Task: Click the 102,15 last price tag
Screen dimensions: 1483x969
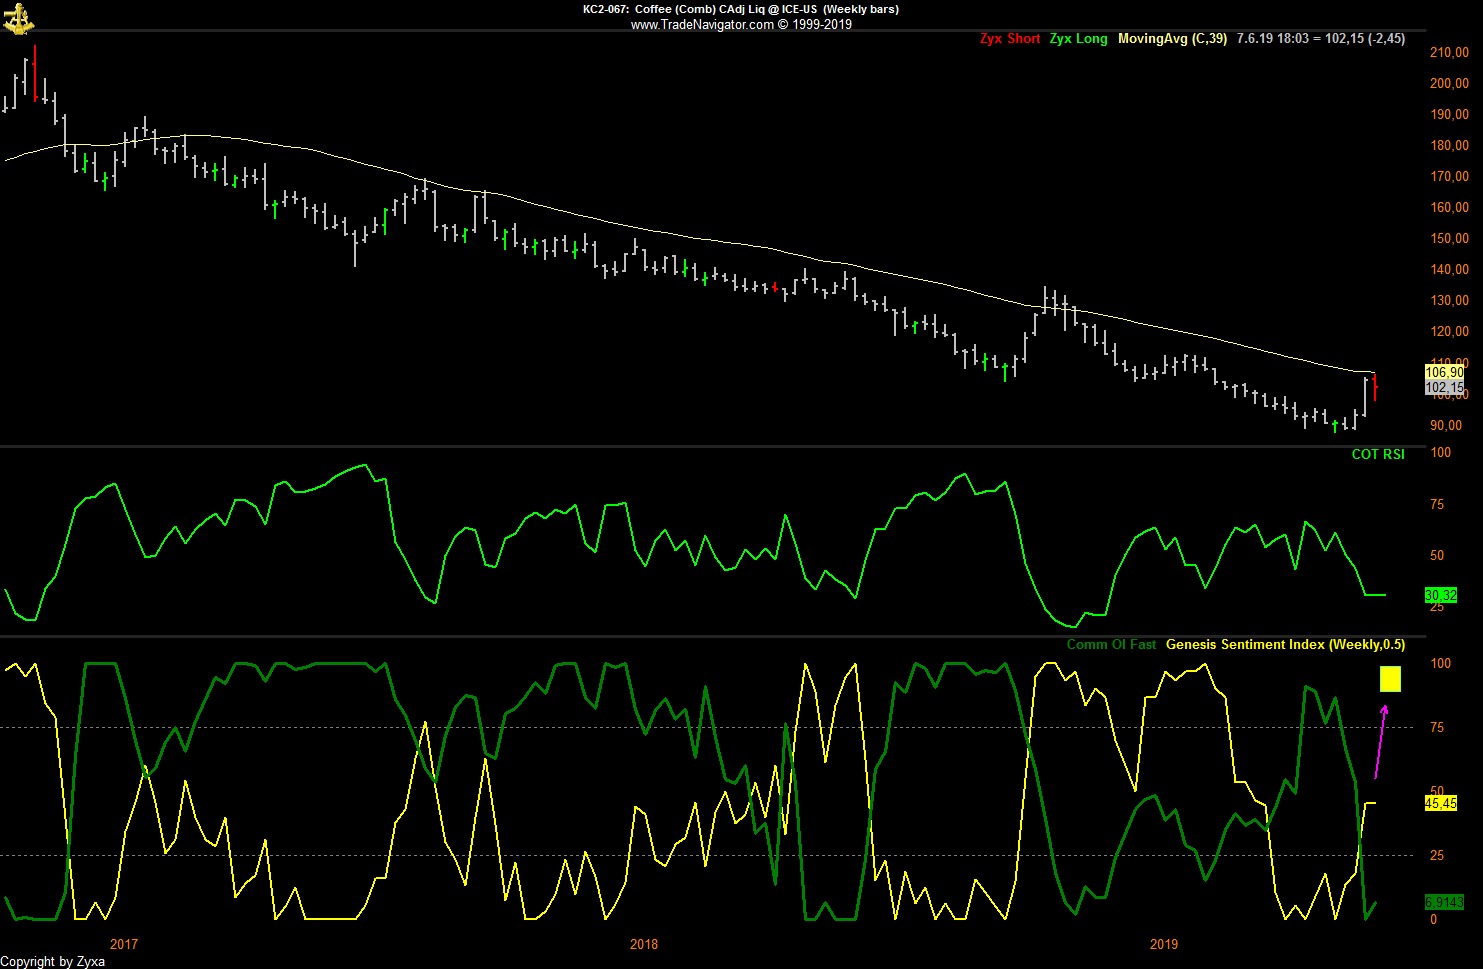Action: click(1444, 387)
